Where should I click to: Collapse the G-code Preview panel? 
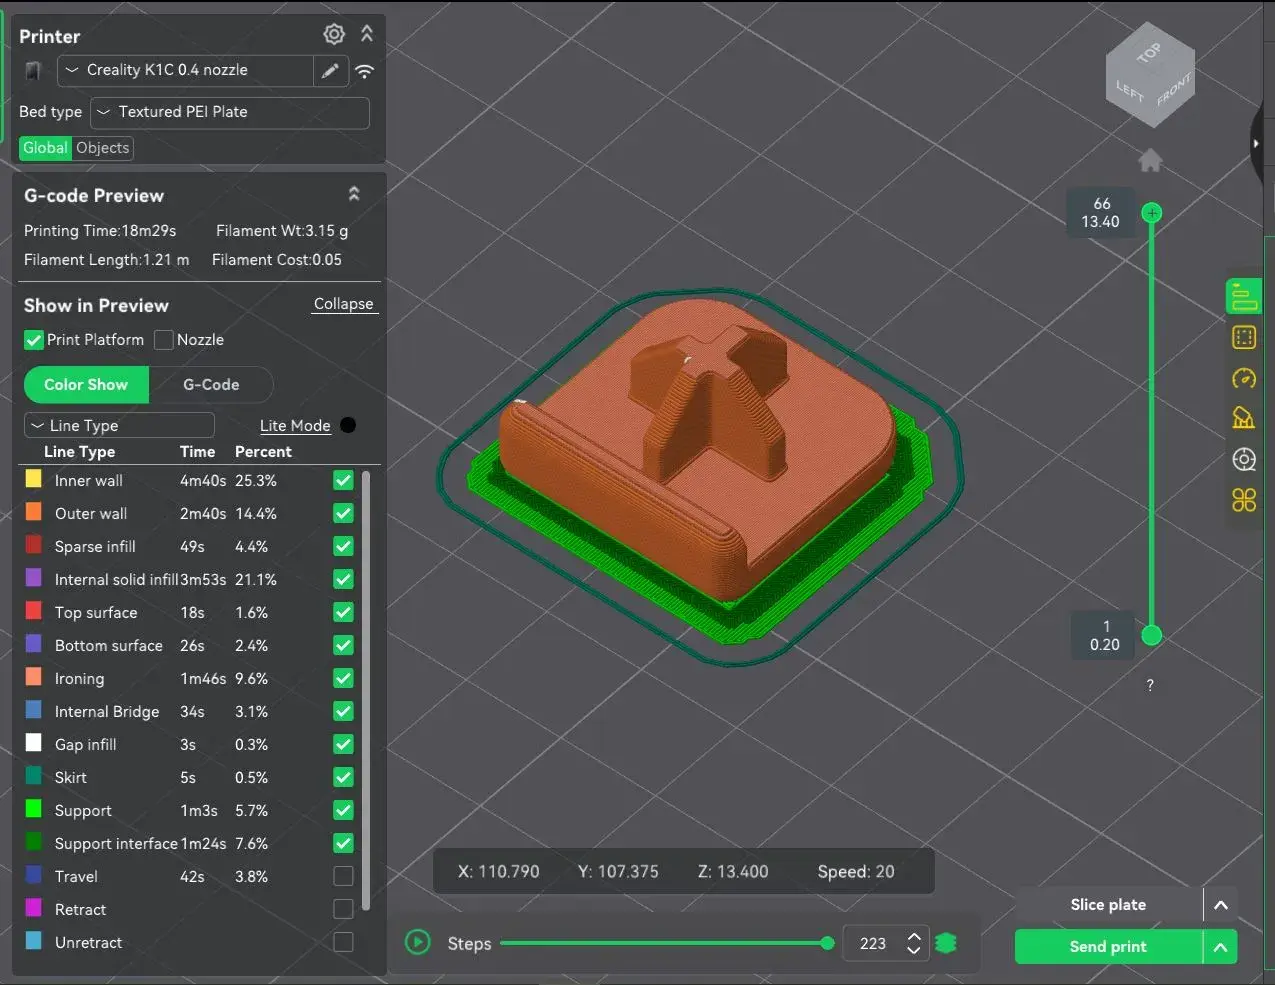pos(354,194)
